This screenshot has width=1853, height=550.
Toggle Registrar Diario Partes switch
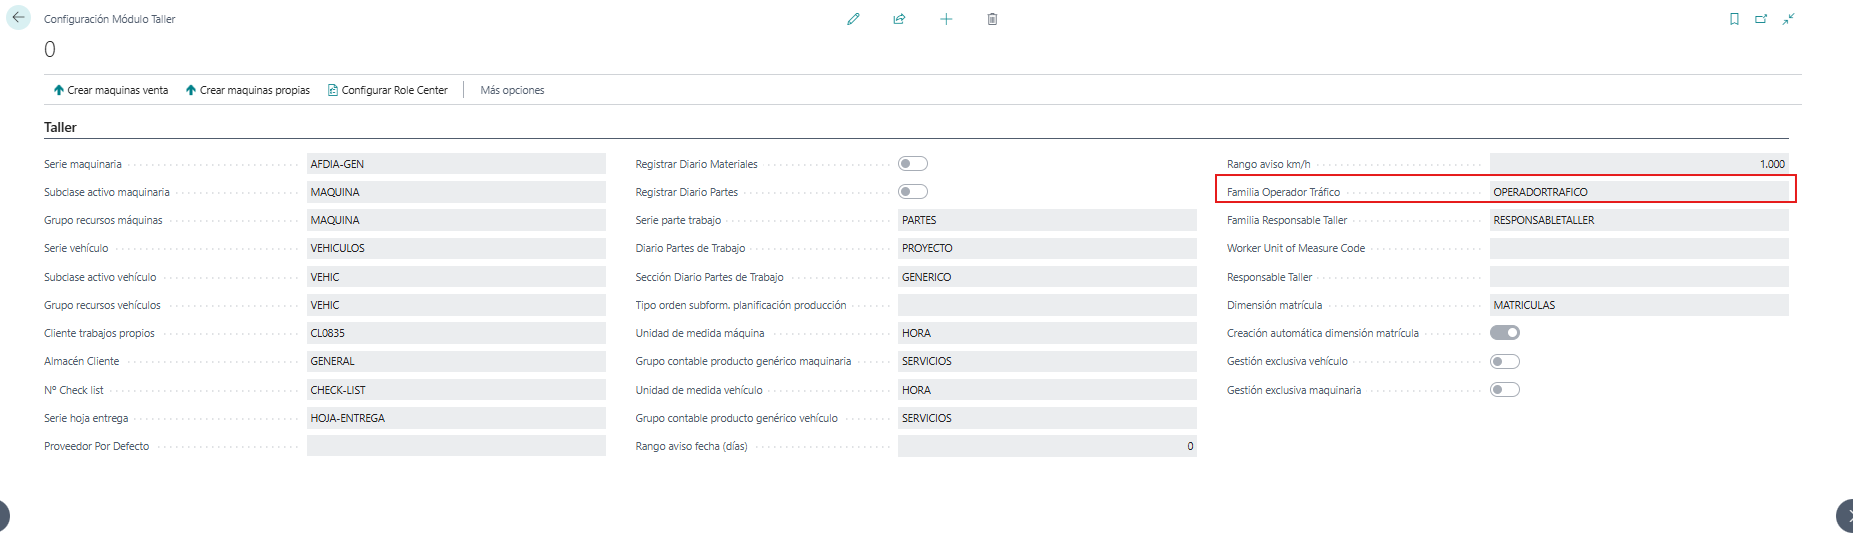pyautogui.click(x=913, y=192)
